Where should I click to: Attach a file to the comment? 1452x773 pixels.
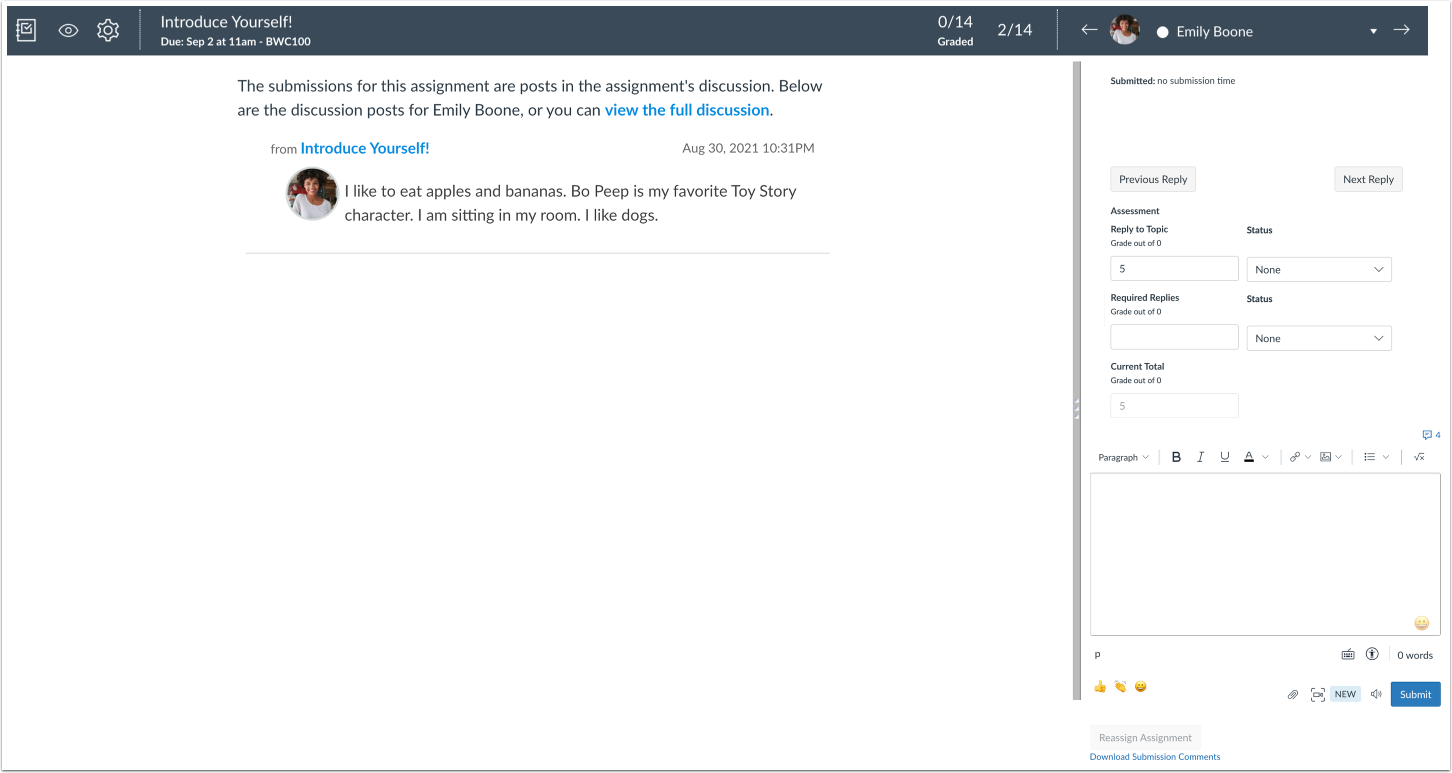click(x=1292, y=693)
